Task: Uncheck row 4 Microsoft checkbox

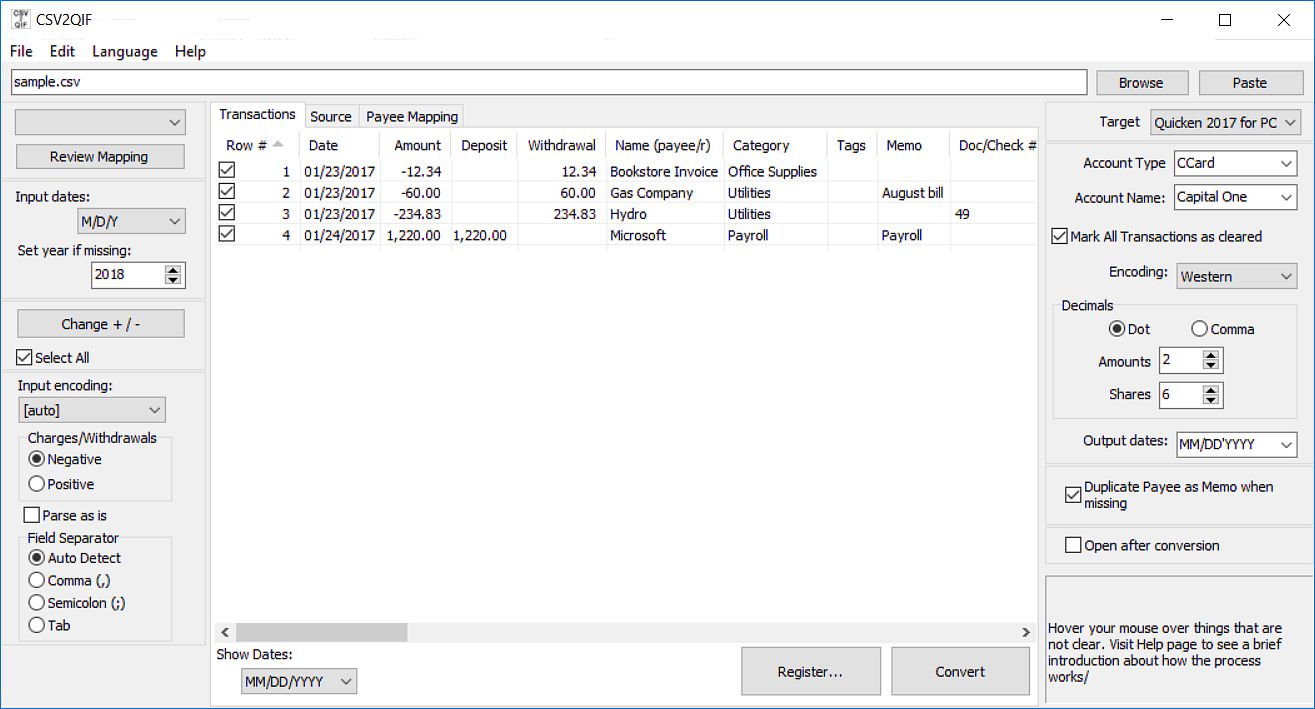Action: pos(227,234)
